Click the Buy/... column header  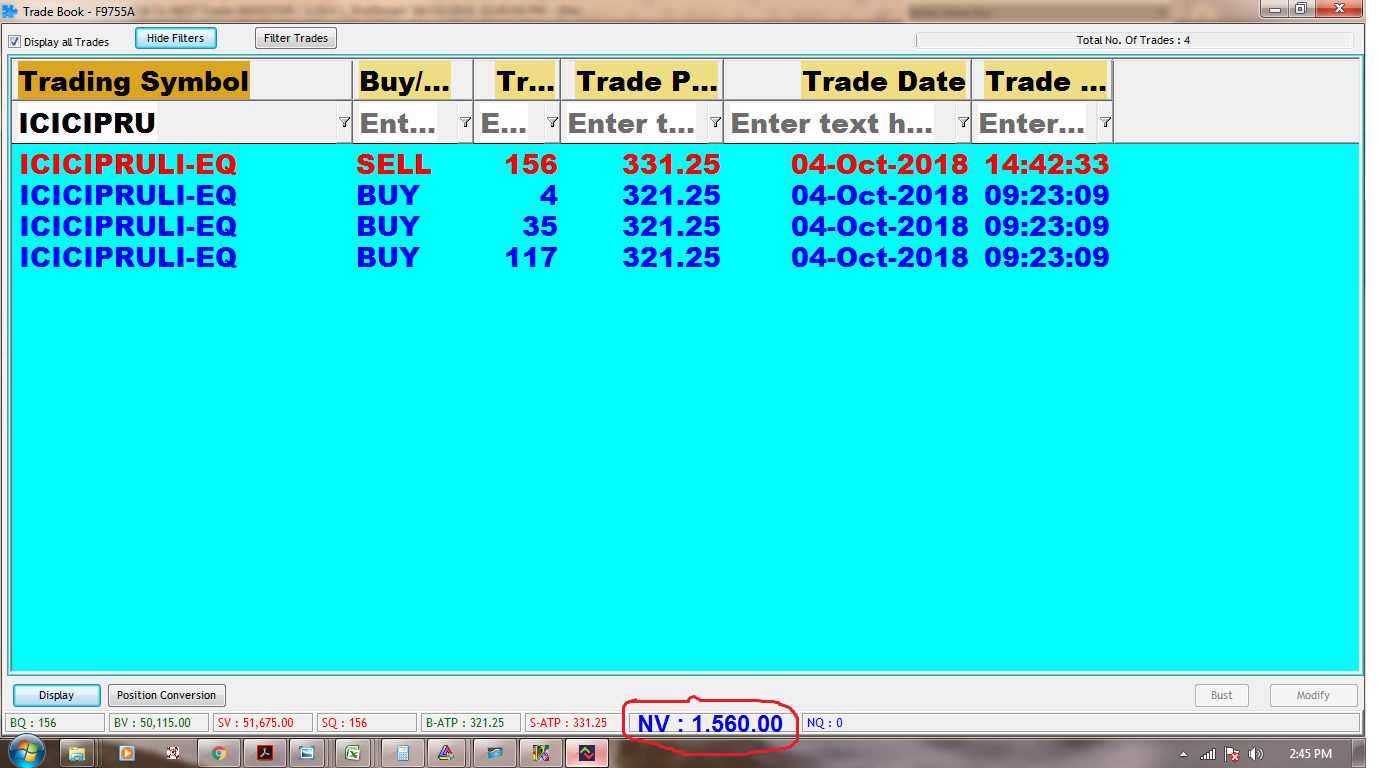(x=413, y=81)
